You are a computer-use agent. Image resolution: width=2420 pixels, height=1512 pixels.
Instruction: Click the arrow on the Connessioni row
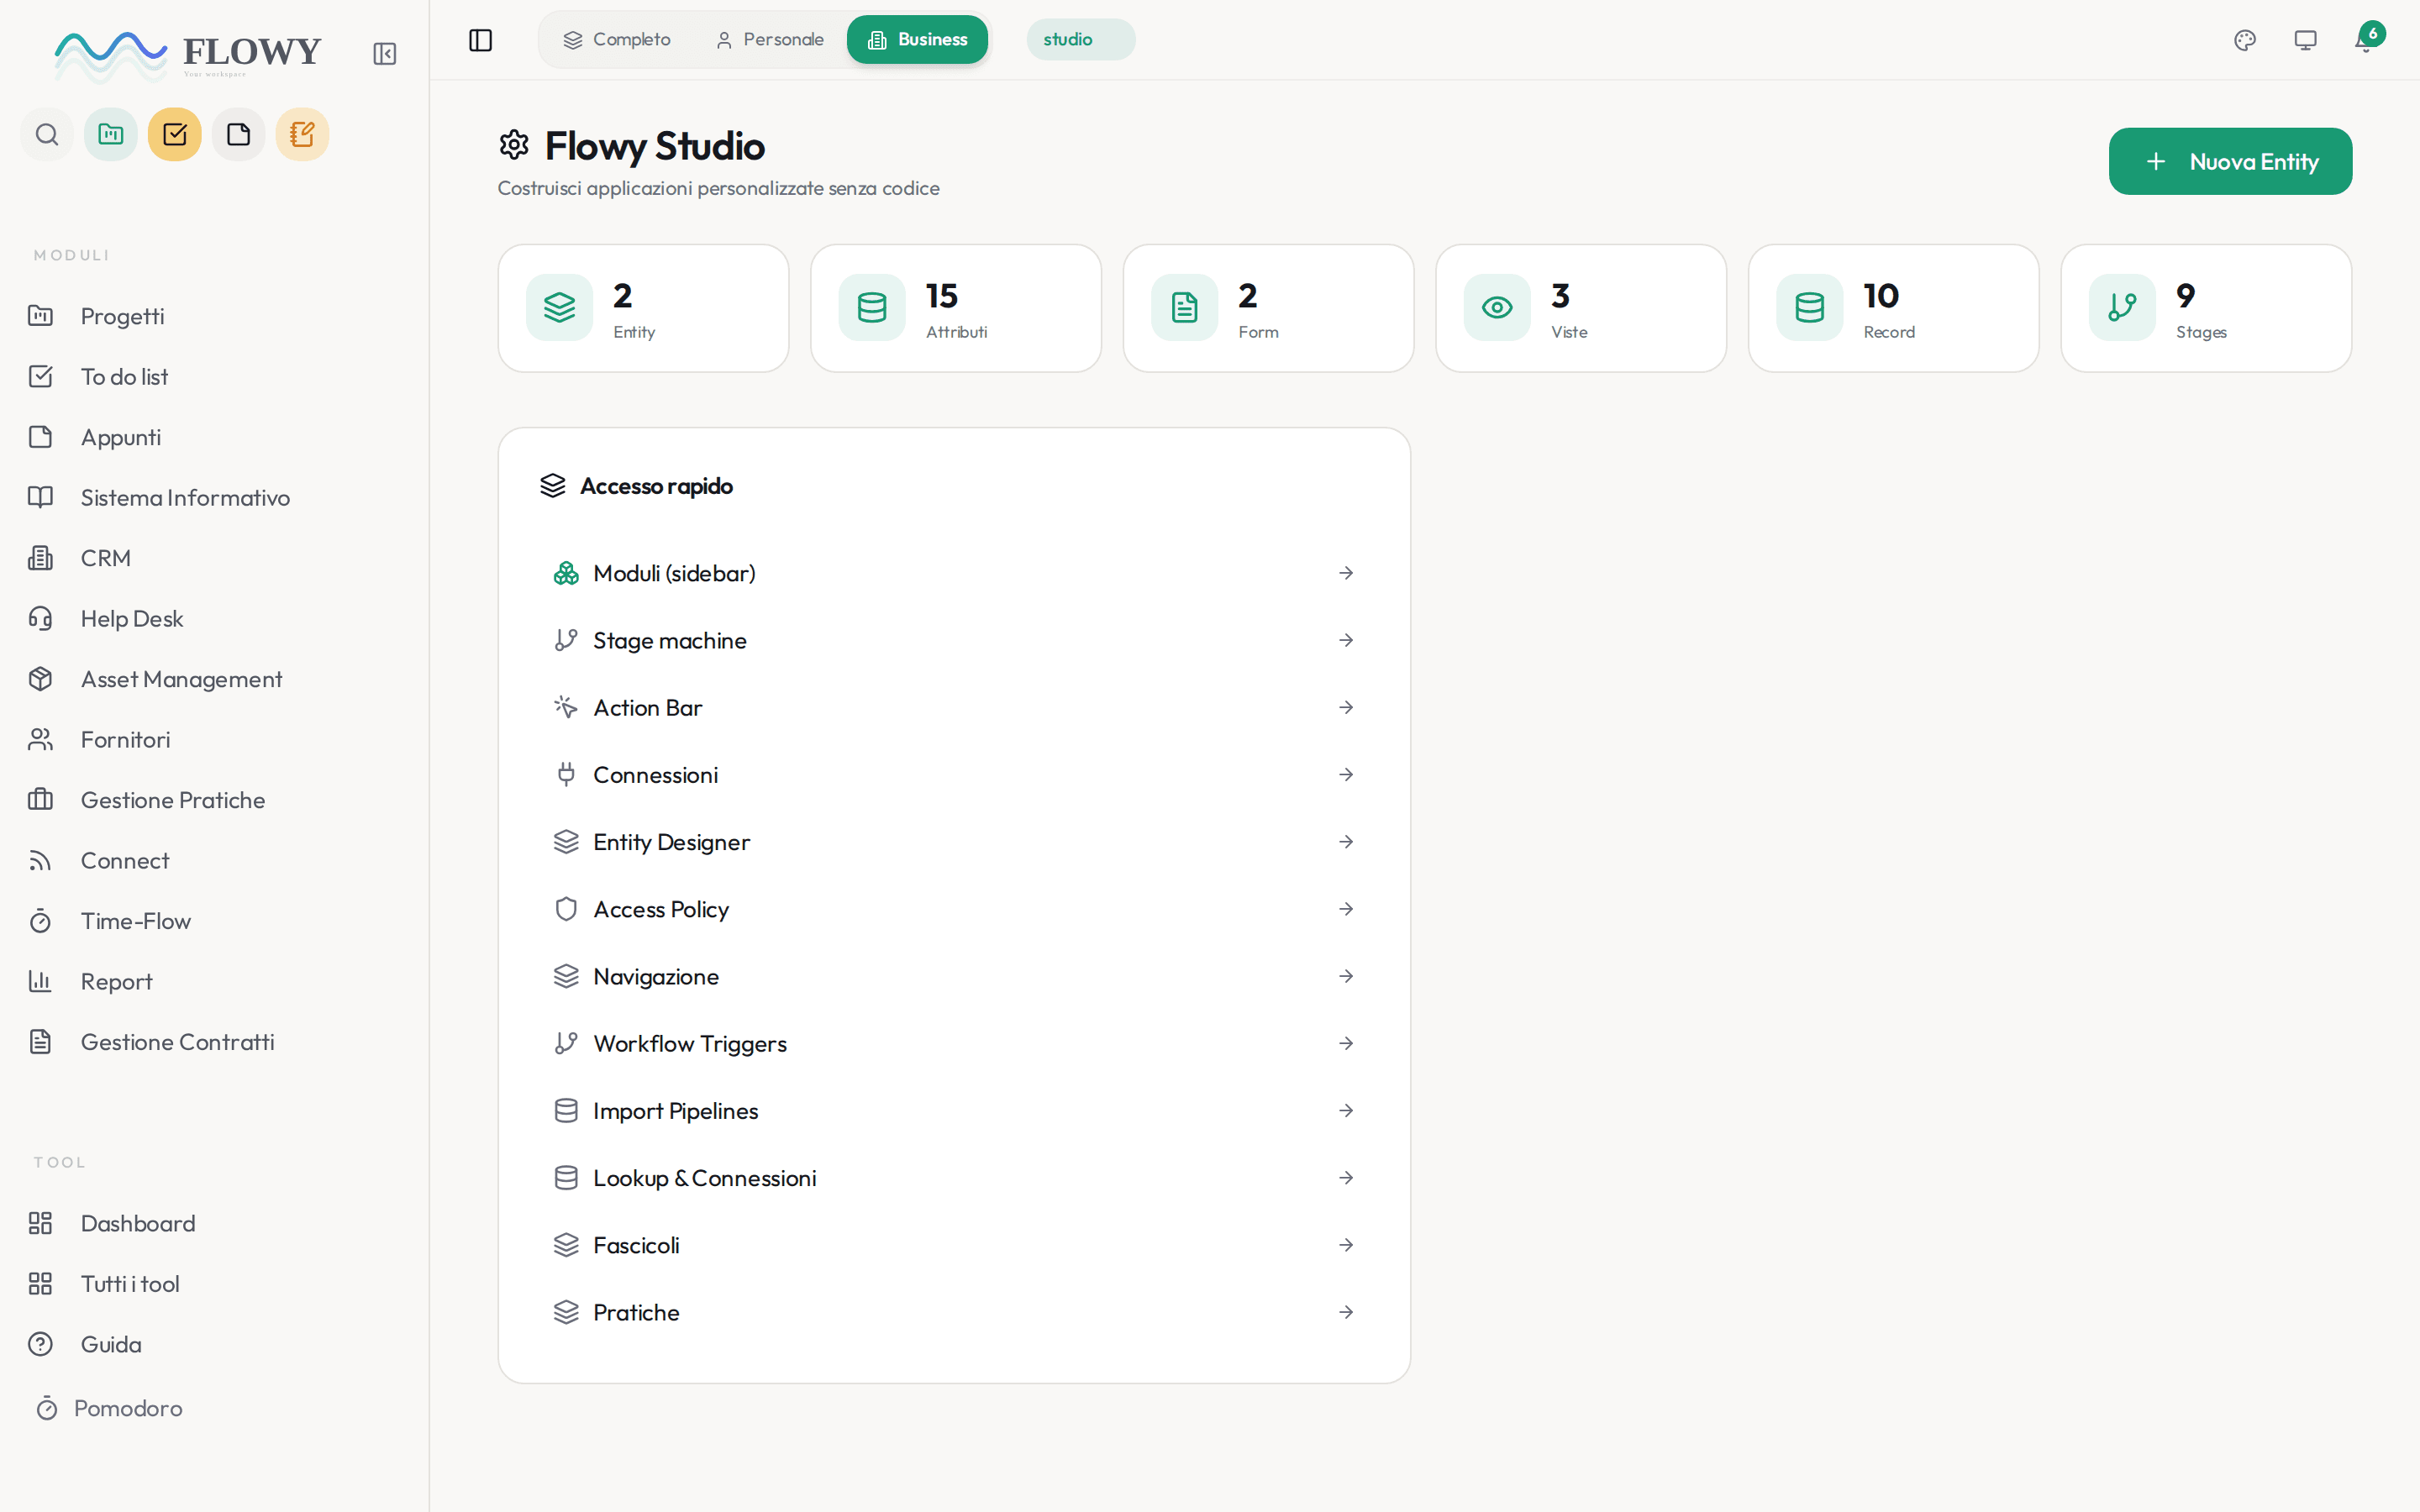tap(1346, 775)
